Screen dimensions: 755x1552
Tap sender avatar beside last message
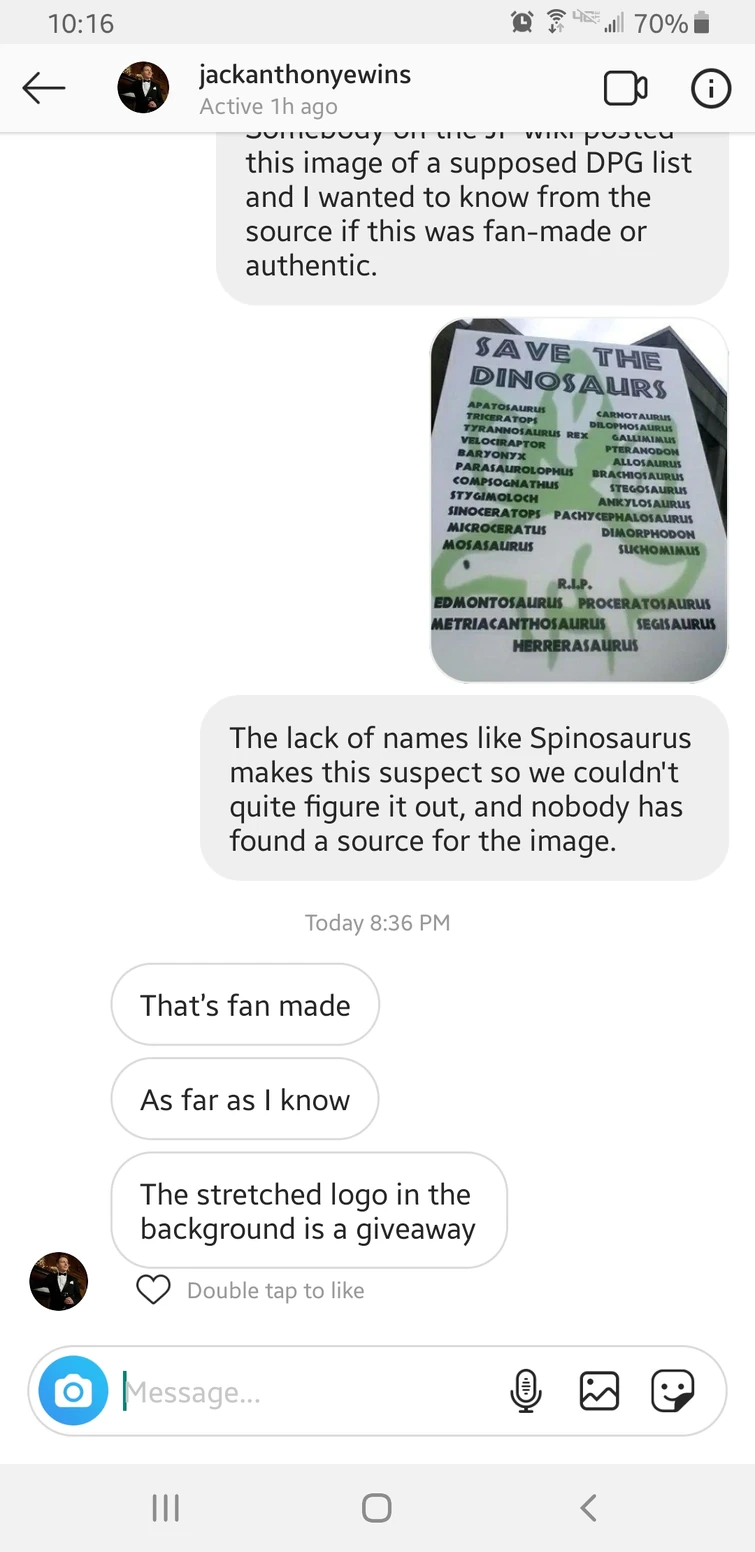pos(59,1281)
